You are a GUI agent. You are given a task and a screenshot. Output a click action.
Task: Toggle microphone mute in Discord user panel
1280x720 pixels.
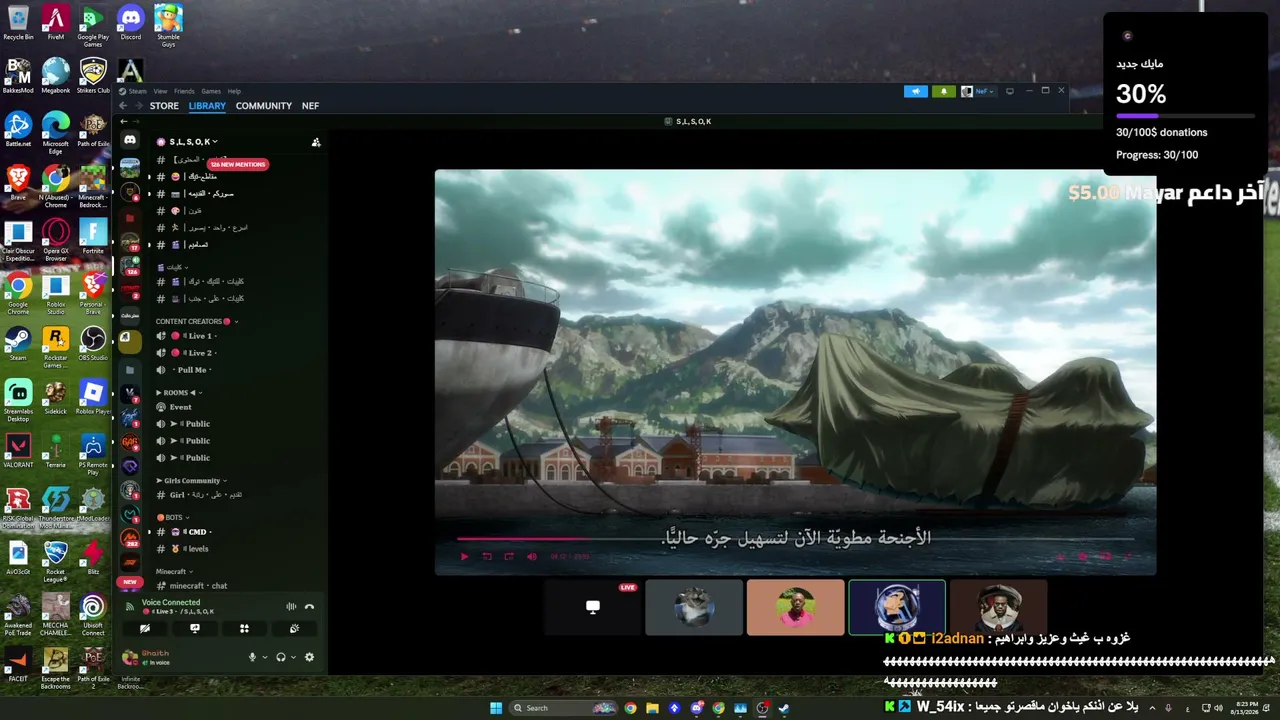tap(252, 657)
